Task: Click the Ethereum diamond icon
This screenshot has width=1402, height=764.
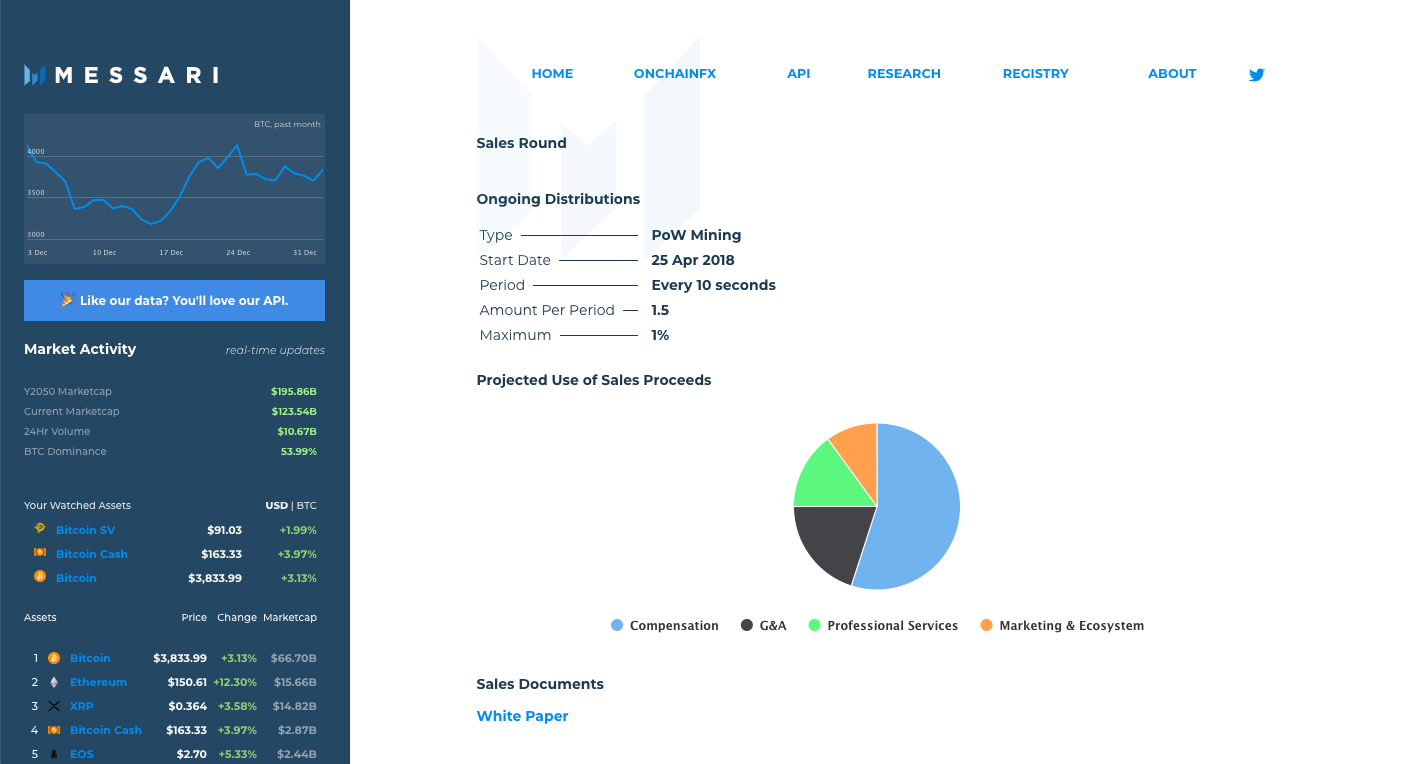Action: 54,682
